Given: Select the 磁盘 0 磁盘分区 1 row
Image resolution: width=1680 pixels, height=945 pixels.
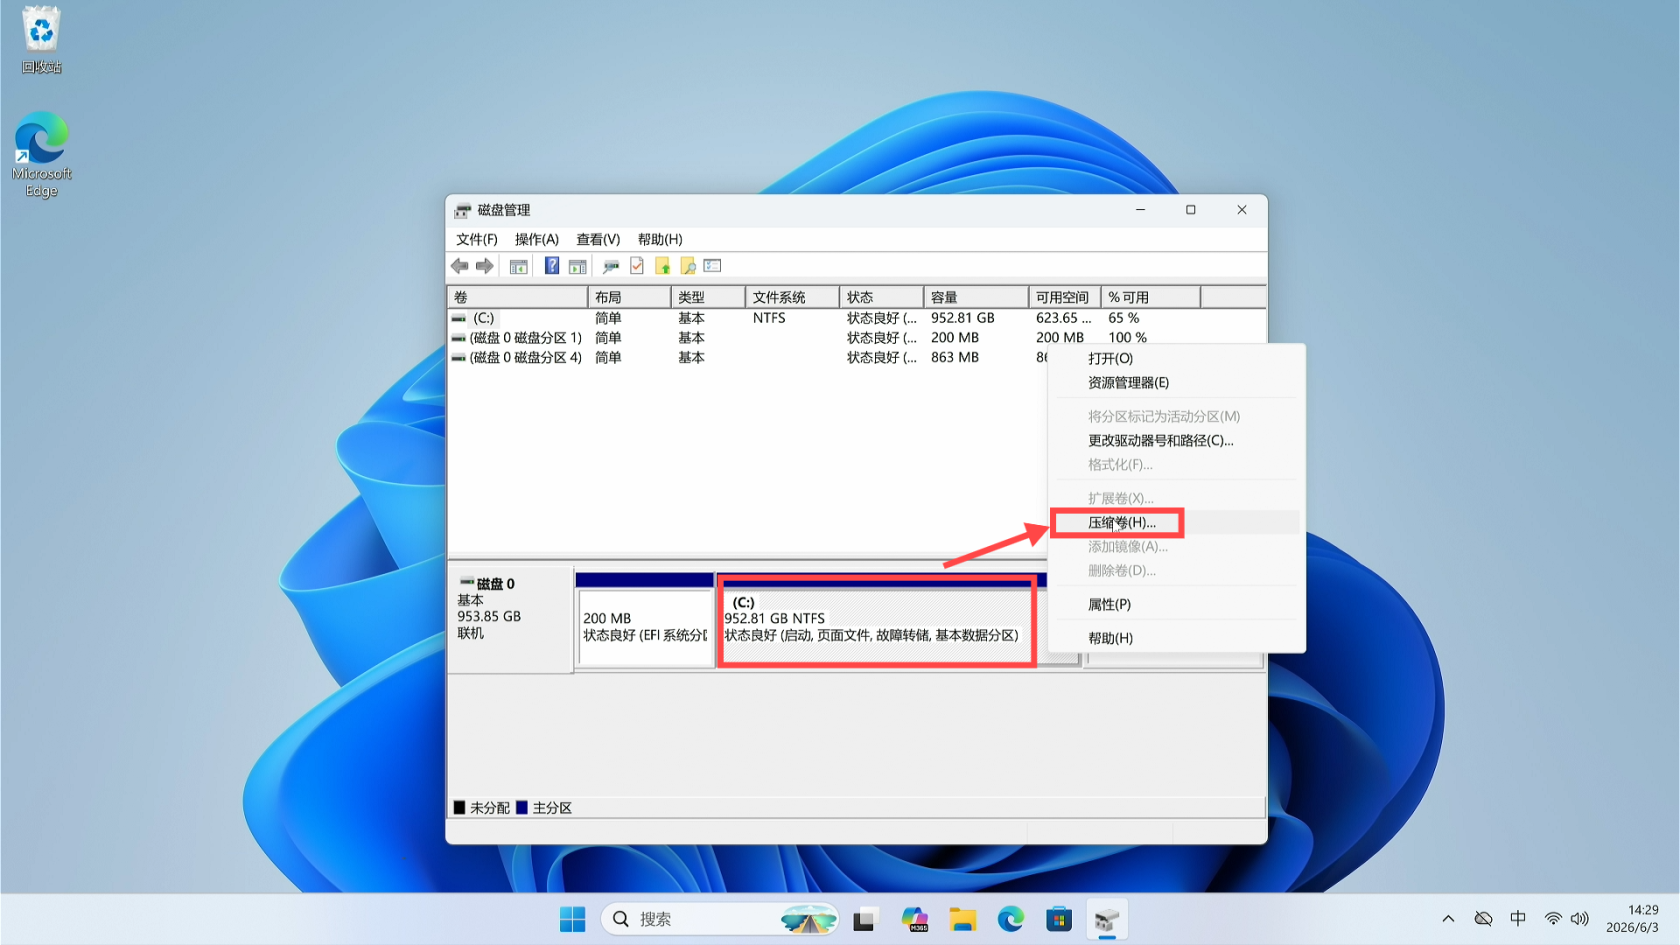Looking at the screenshot, I should pyautogui.click(x=856, y=338).
